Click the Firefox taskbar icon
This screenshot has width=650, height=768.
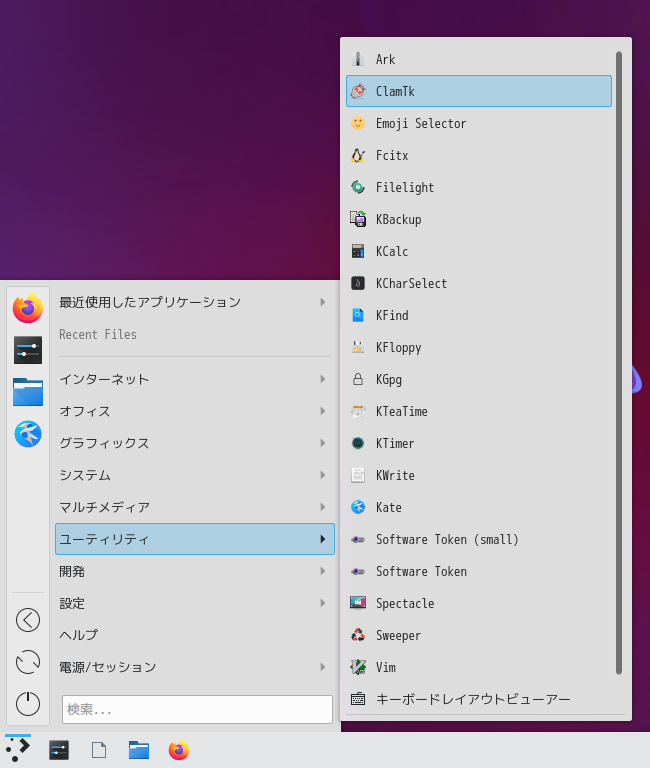[179, 750]
